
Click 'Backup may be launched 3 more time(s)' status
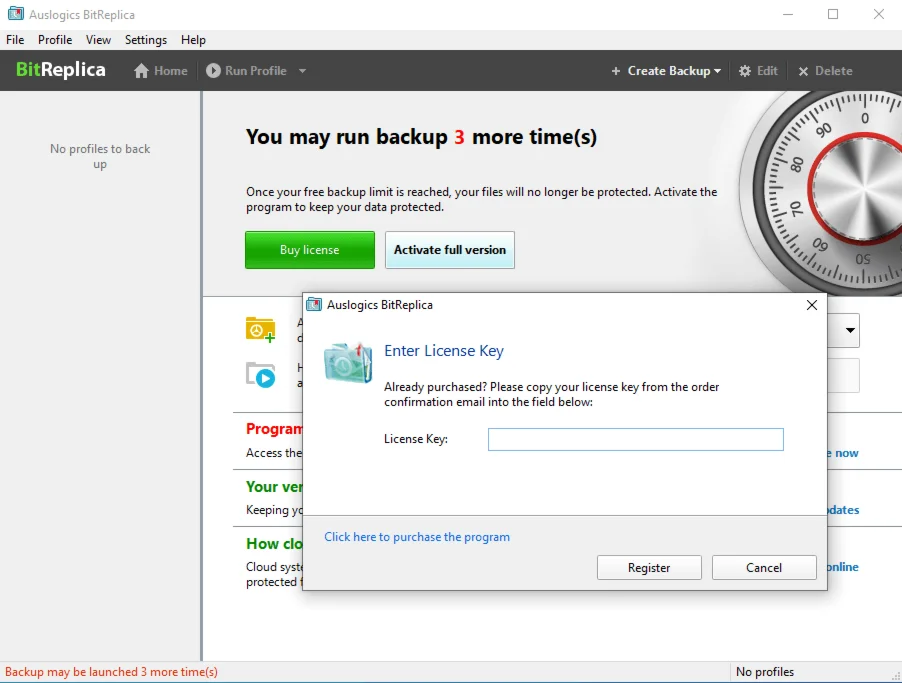tap(112, 671)
